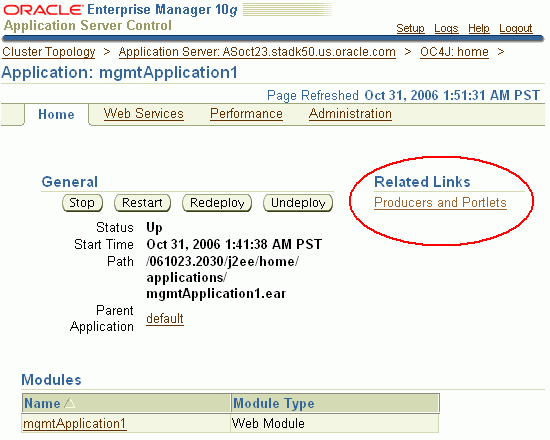Switch to the Performance tab

246,114
